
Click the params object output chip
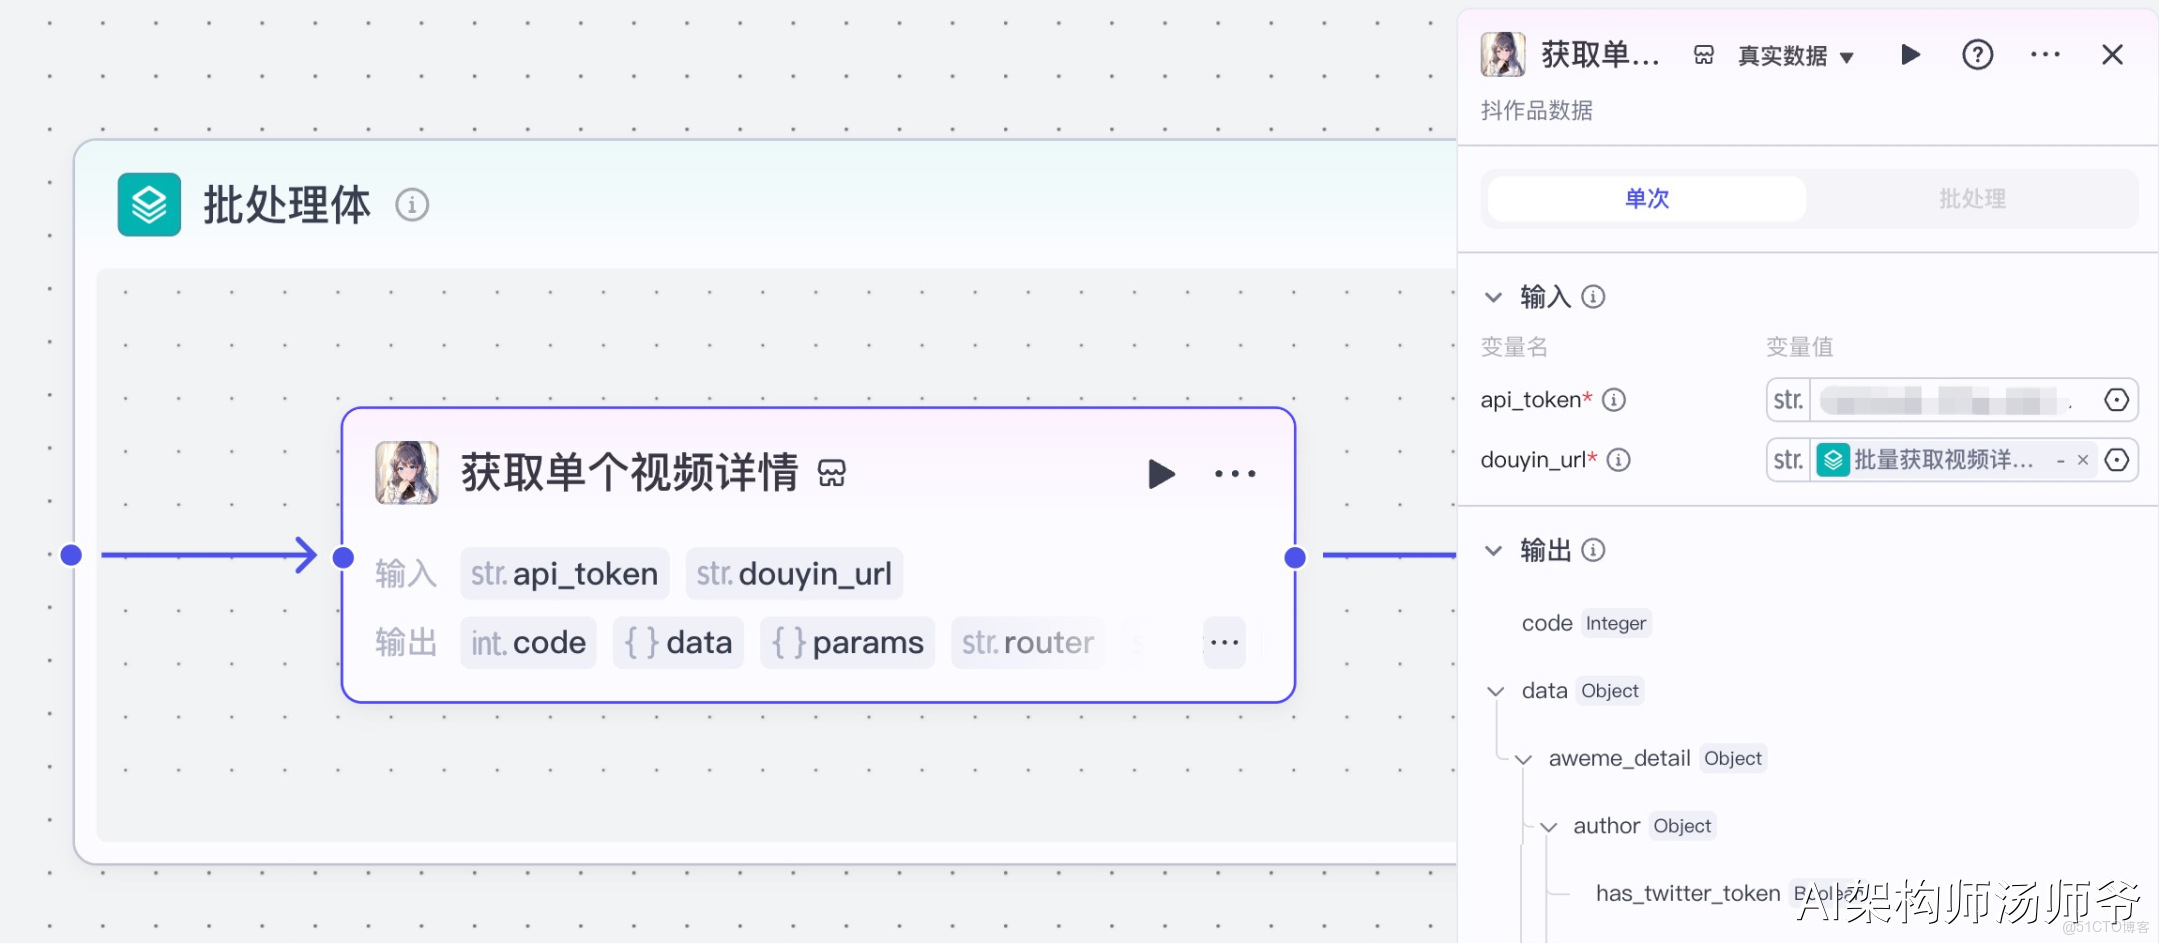pos(848,643)
